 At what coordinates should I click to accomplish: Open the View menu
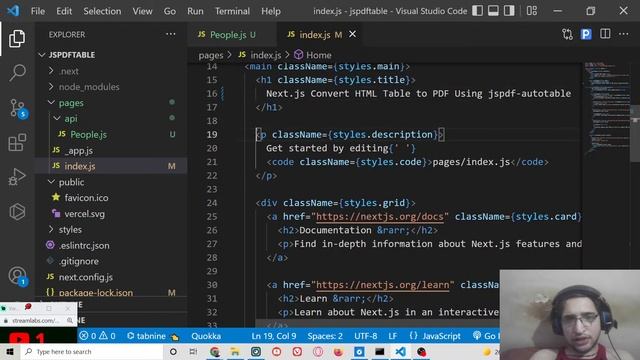[x=142, y=11]
